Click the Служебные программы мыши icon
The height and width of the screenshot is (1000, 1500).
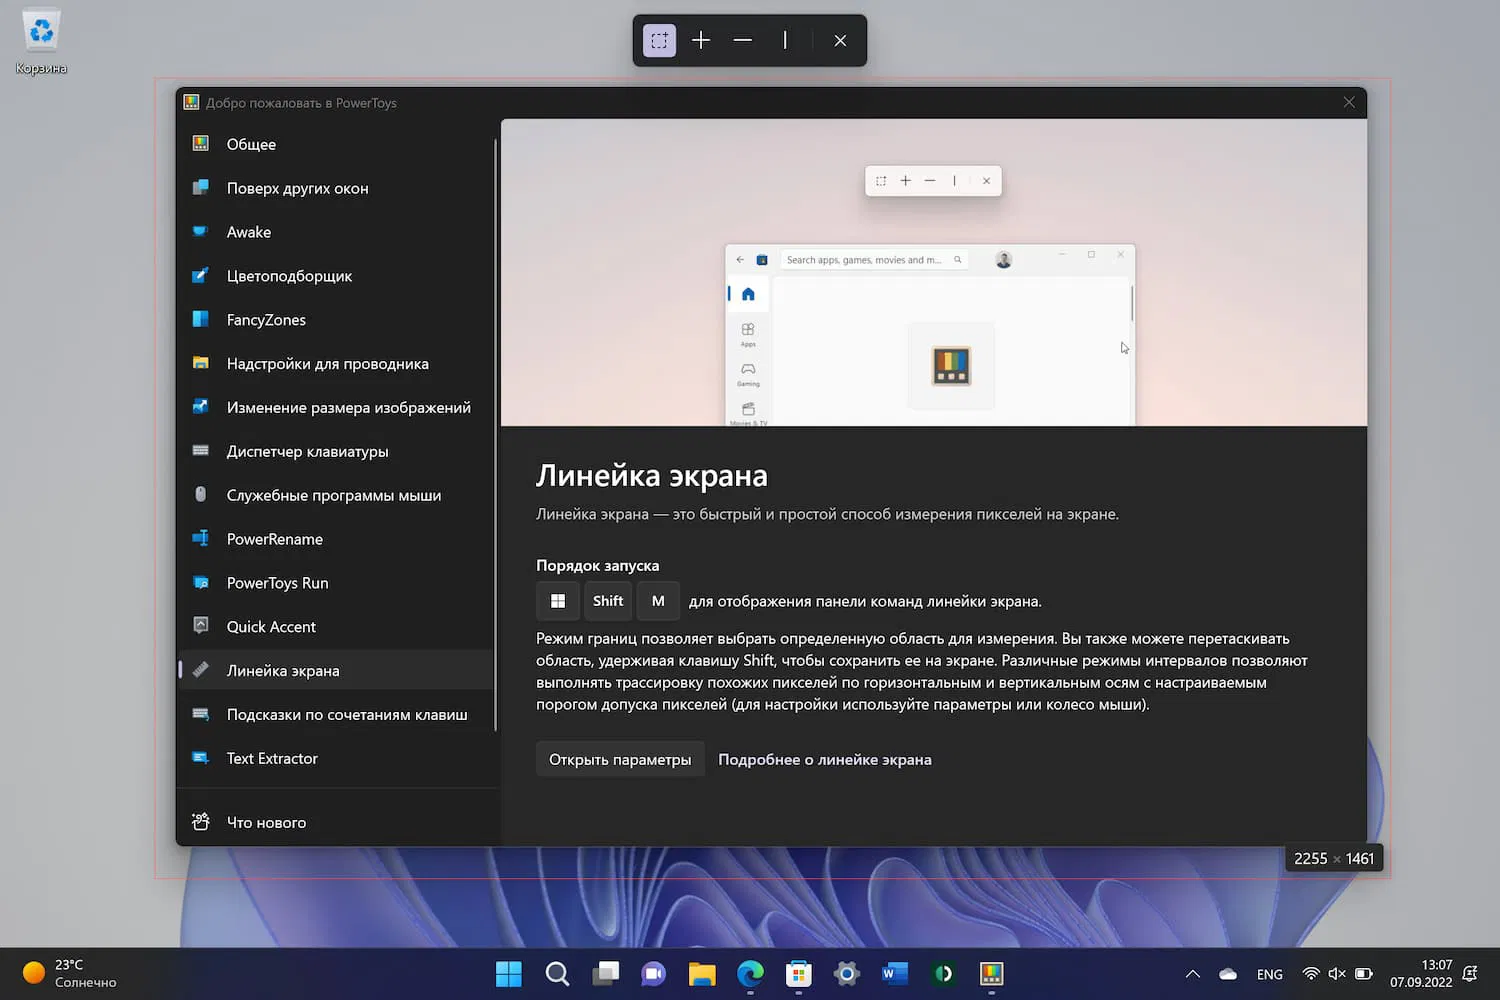(x=201, y=495)
